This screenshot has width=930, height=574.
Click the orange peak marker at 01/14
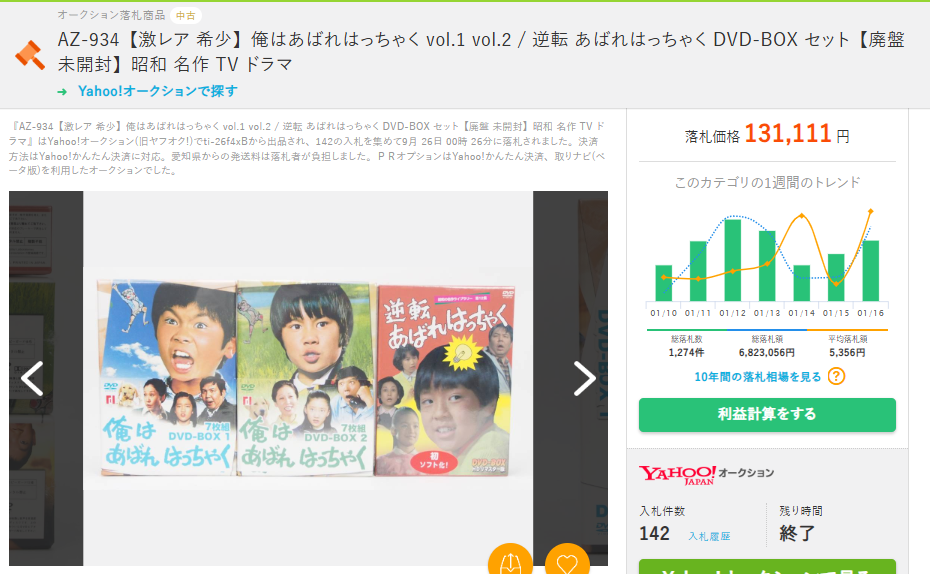pos(802,215)
